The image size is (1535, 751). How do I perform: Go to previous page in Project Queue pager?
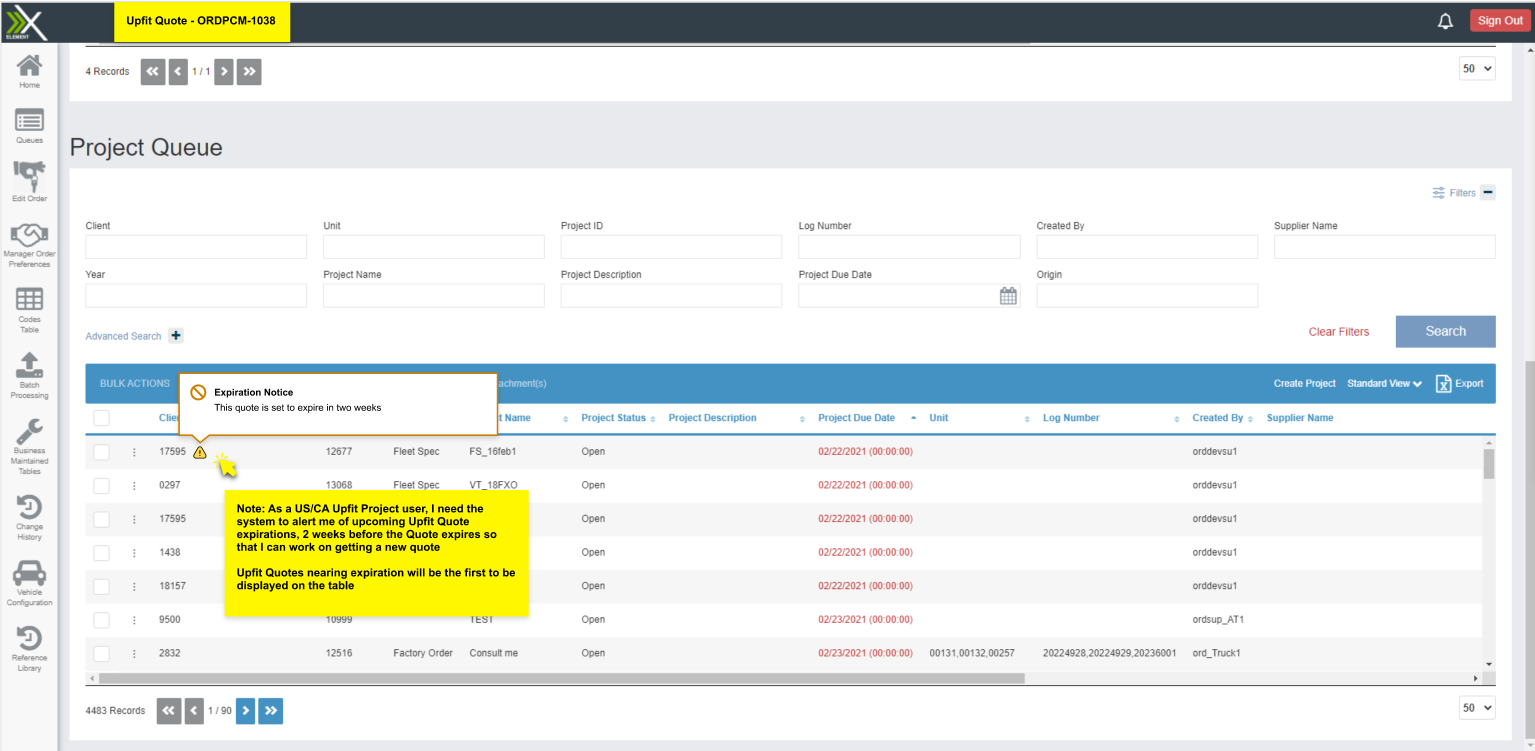click(194, 711)
